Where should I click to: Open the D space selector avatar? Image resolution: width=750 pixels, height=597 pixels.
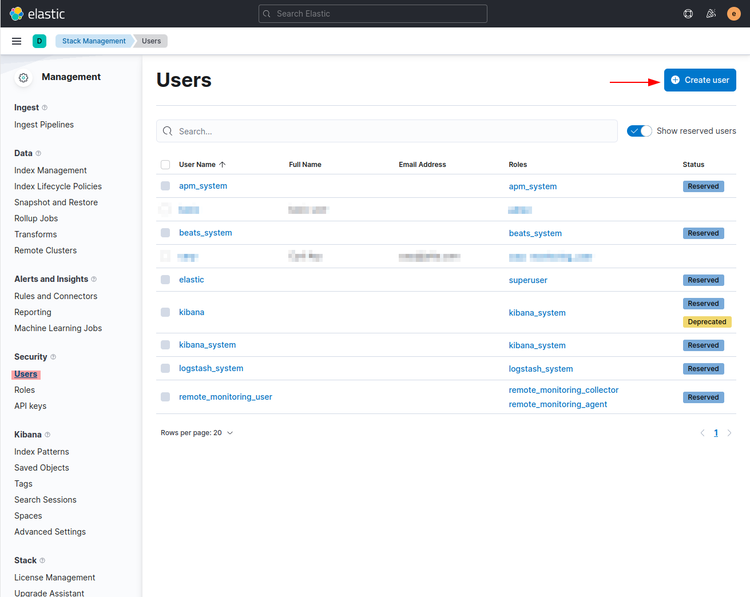point(39,41)
